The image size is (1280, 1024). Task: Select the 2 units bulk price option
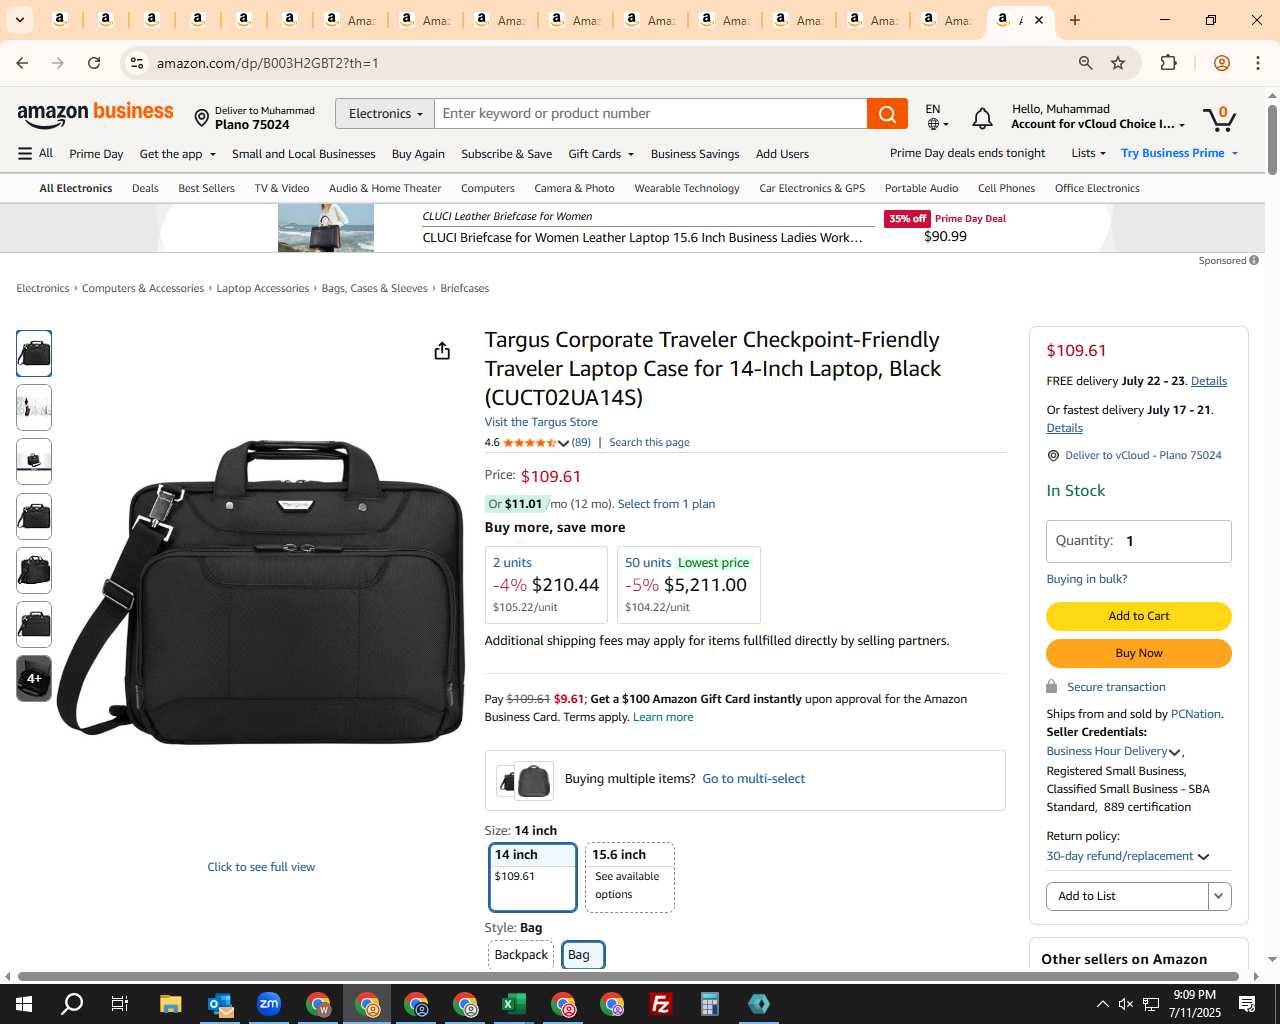tap(546, 585)
